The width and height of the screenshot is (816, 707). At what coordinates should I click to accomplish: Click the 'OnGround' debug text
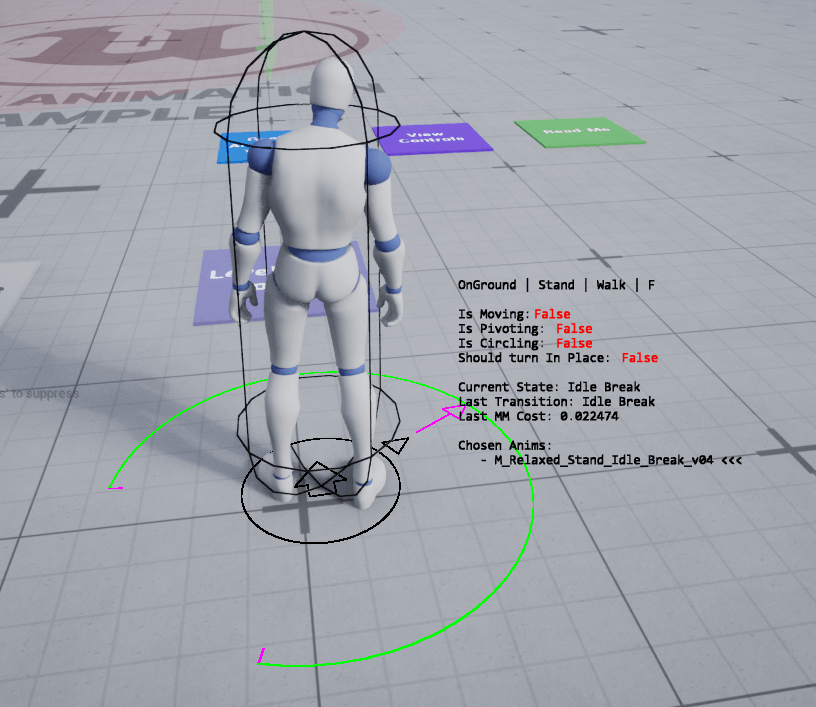click(487, 285)
